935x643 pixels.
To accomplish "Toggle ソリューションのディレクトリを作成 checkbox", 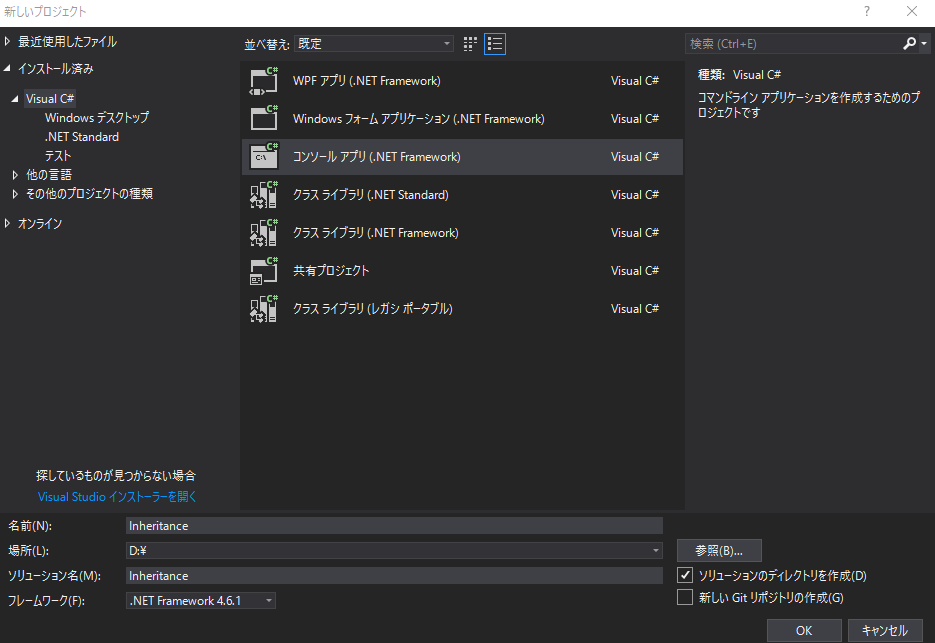I will pyautogui.click(x=685, y=575).
